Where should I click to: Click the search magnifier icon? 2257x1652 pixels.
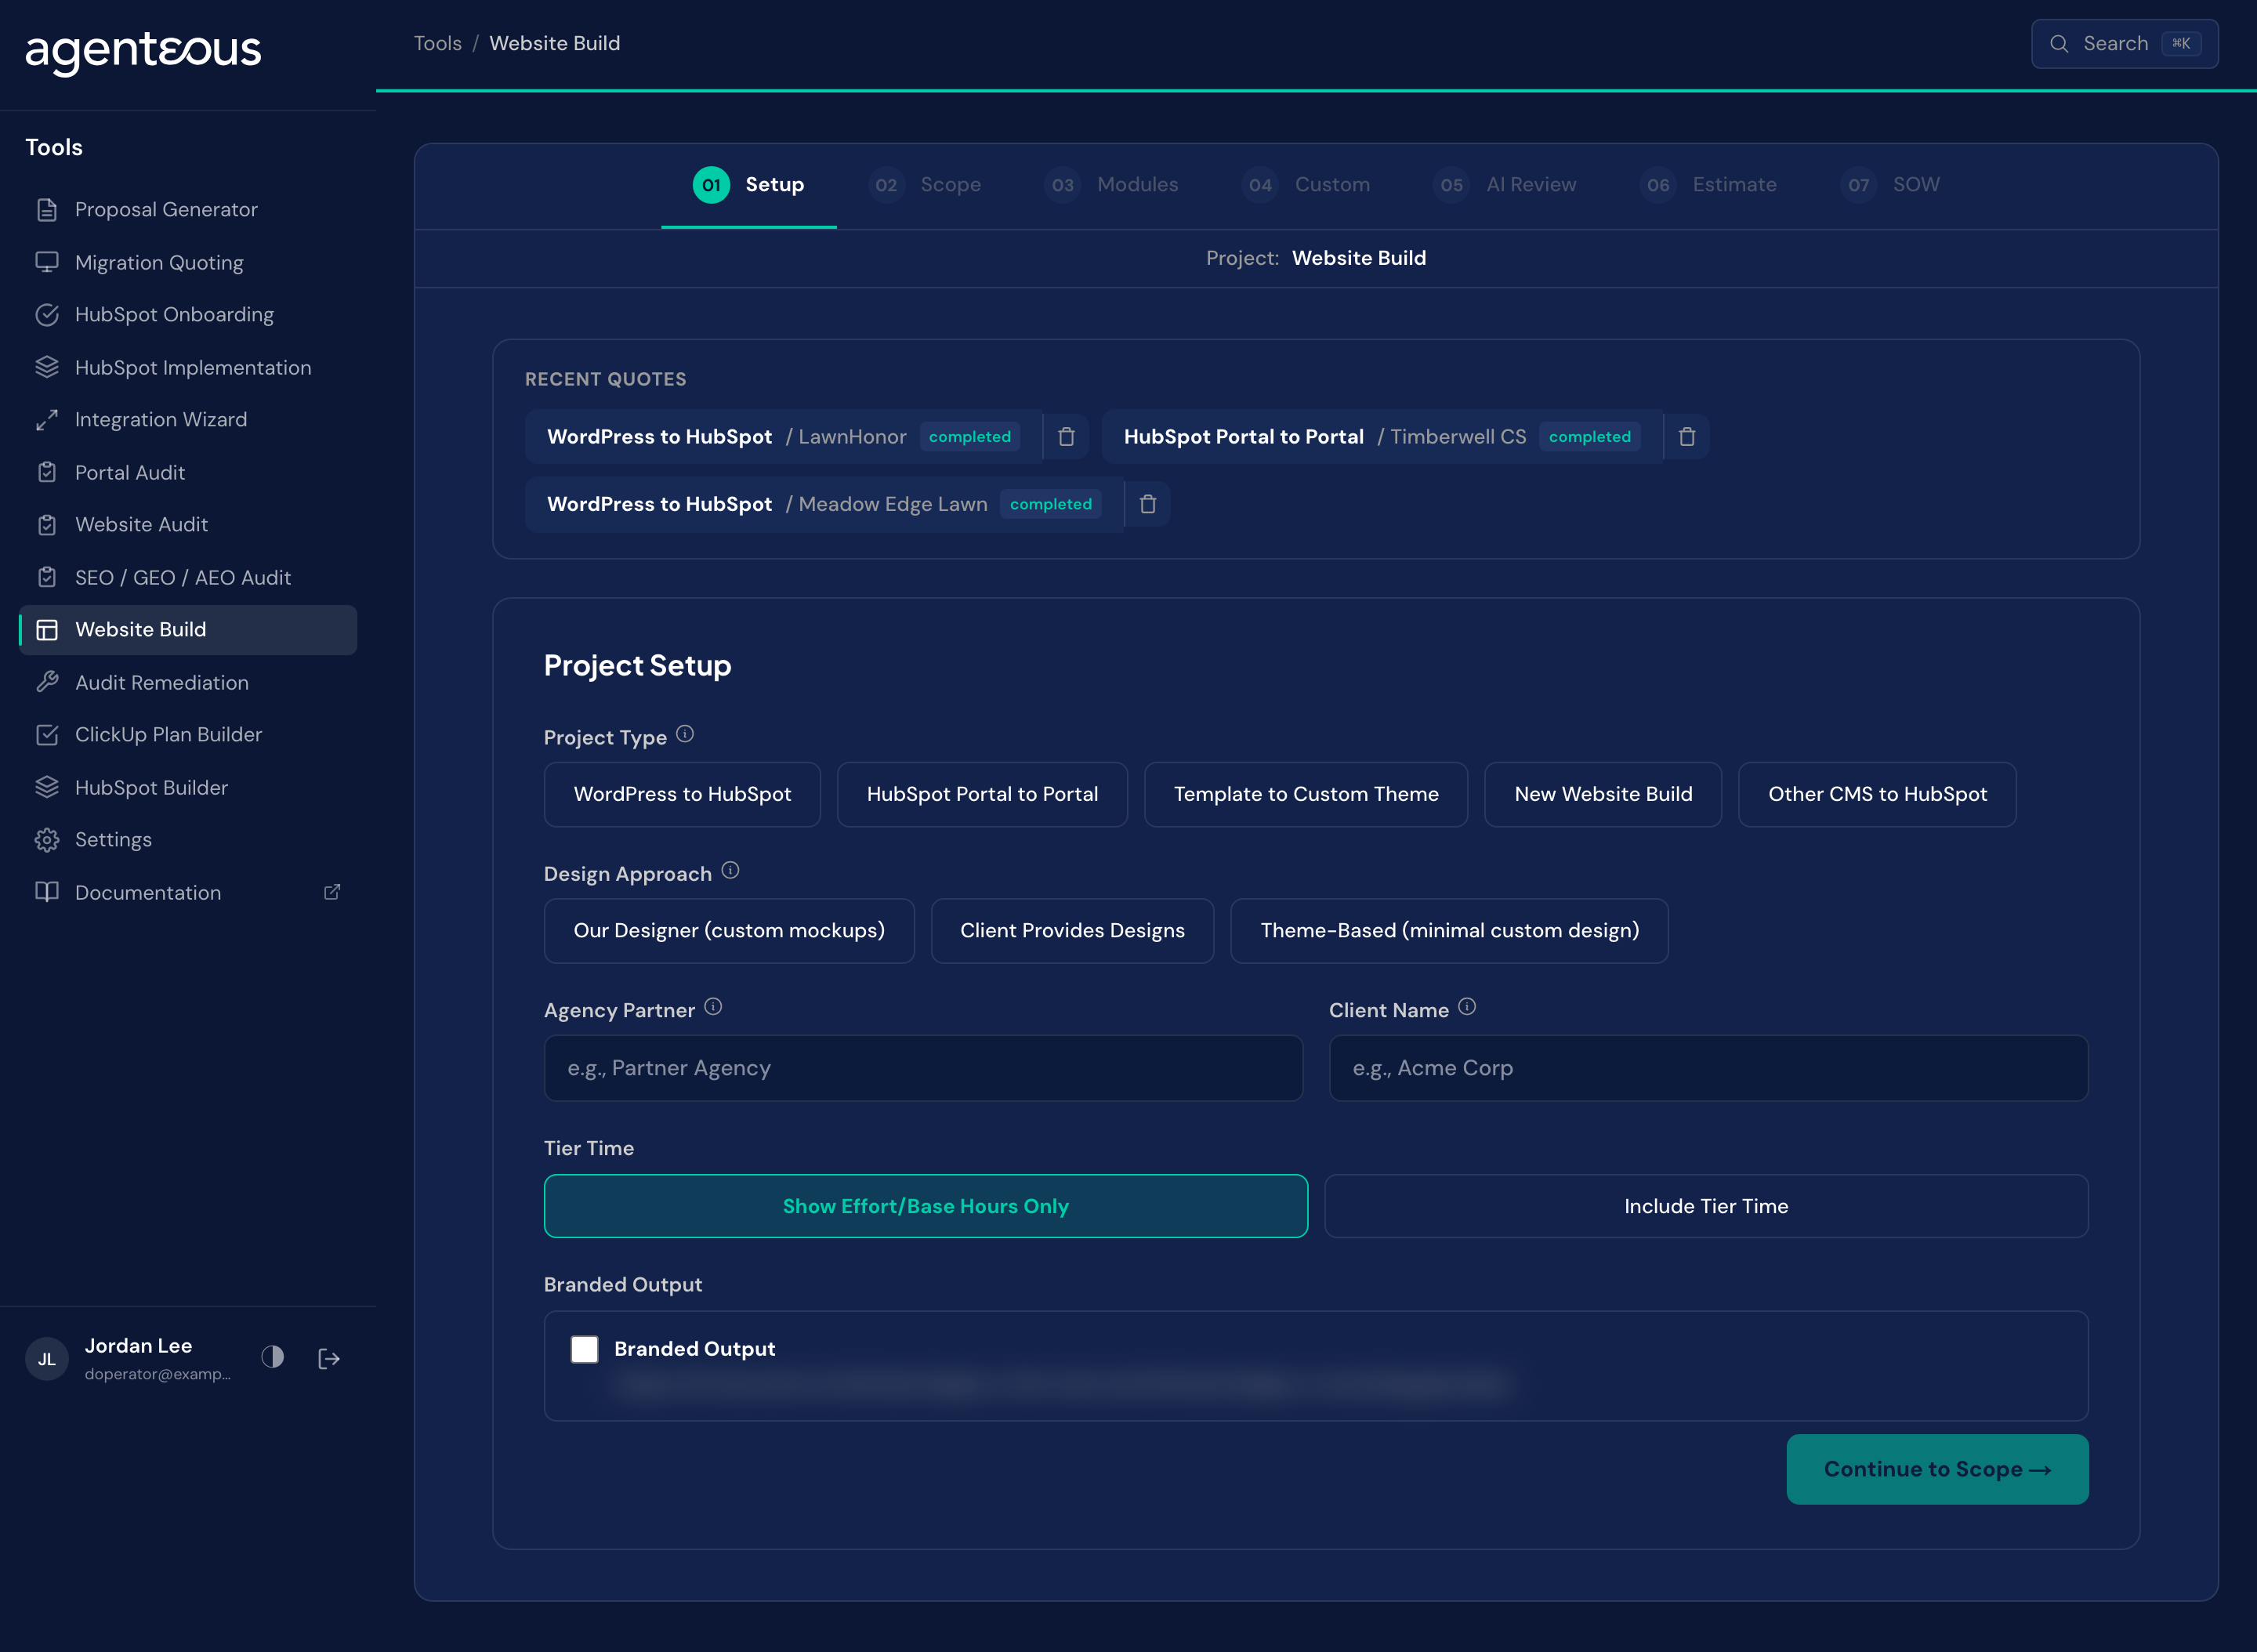pyautogui.click(x=2059, y=44)
